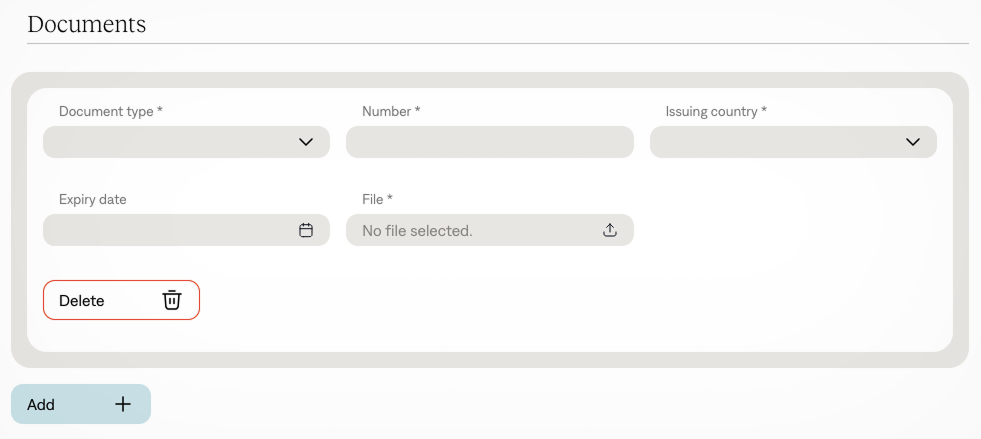Open the Issuing country dropdown
981x439 pixels.
[780, 142]
